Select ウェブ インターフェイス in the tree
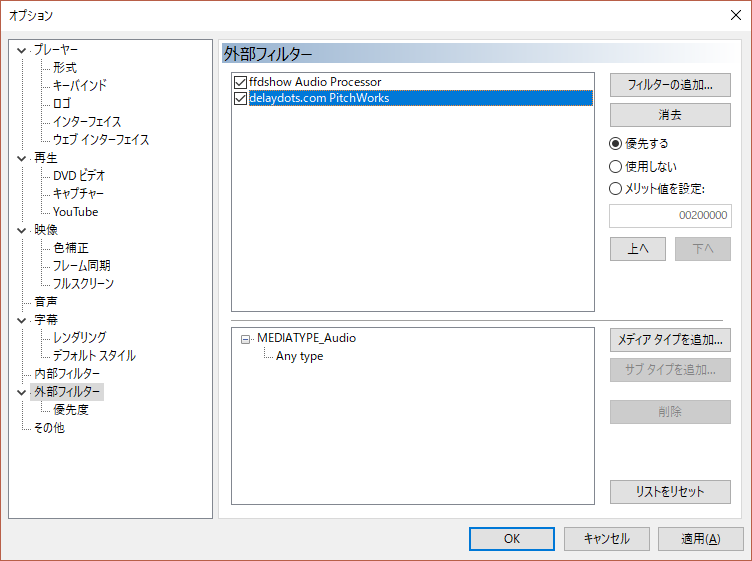This screenshot has width=752, height=561. coord(101,140)
